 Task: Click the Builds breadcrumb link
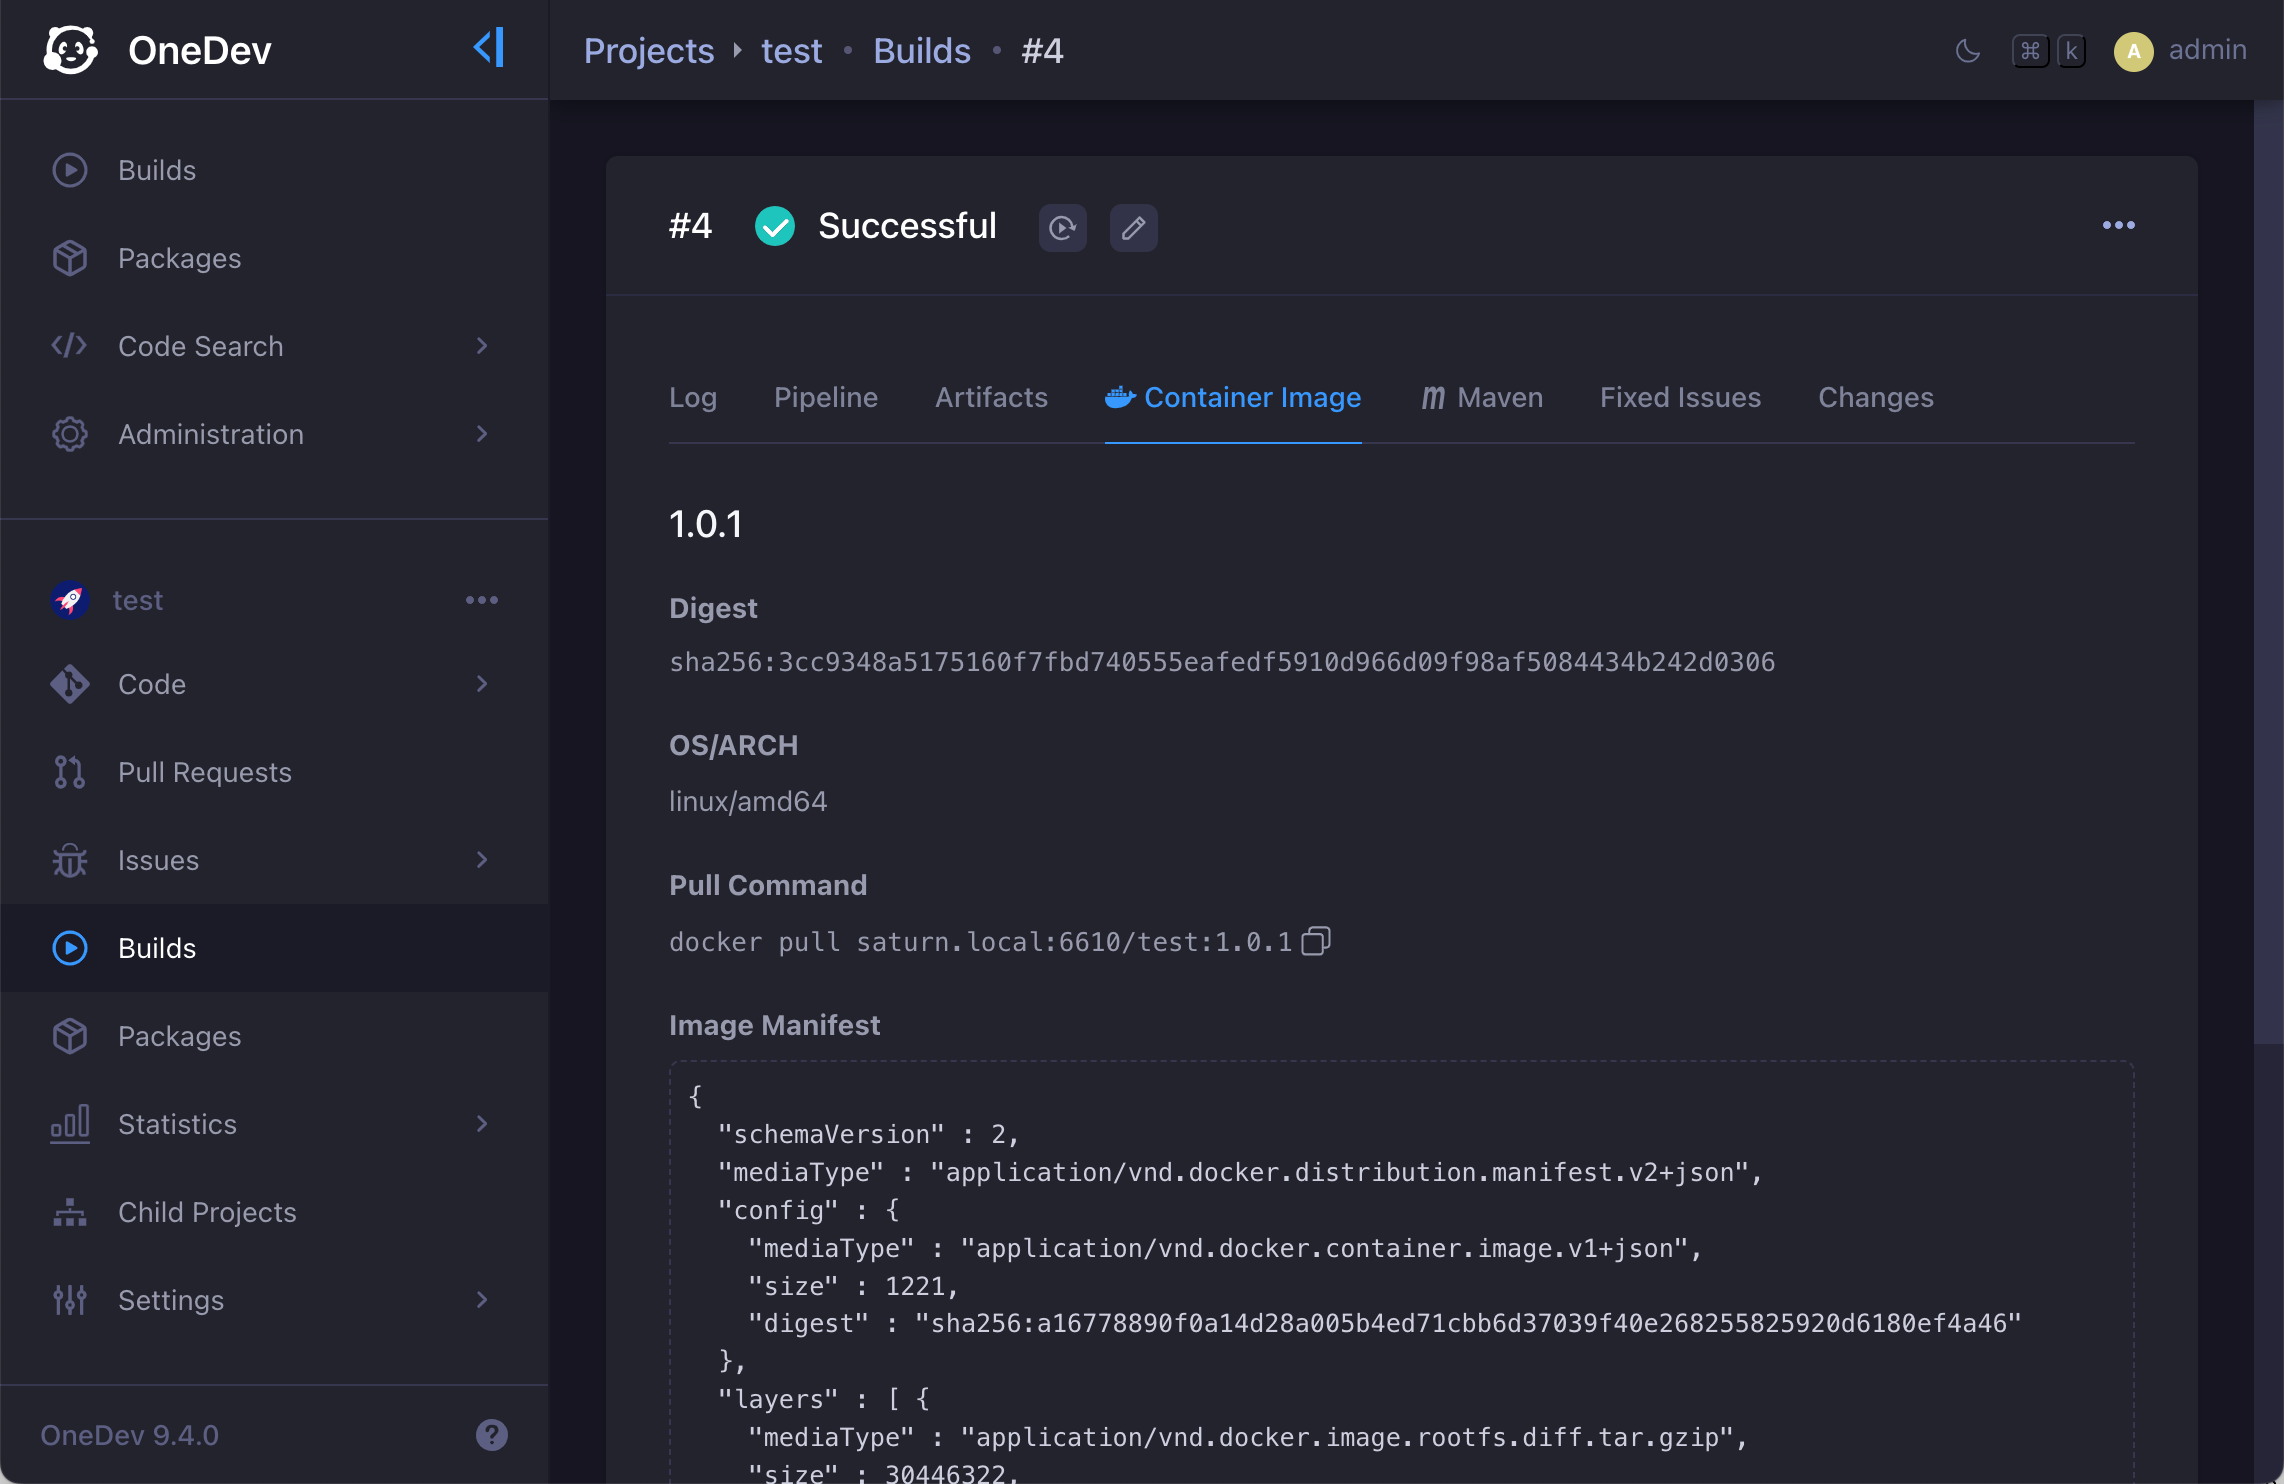click(x=921, y=51)
